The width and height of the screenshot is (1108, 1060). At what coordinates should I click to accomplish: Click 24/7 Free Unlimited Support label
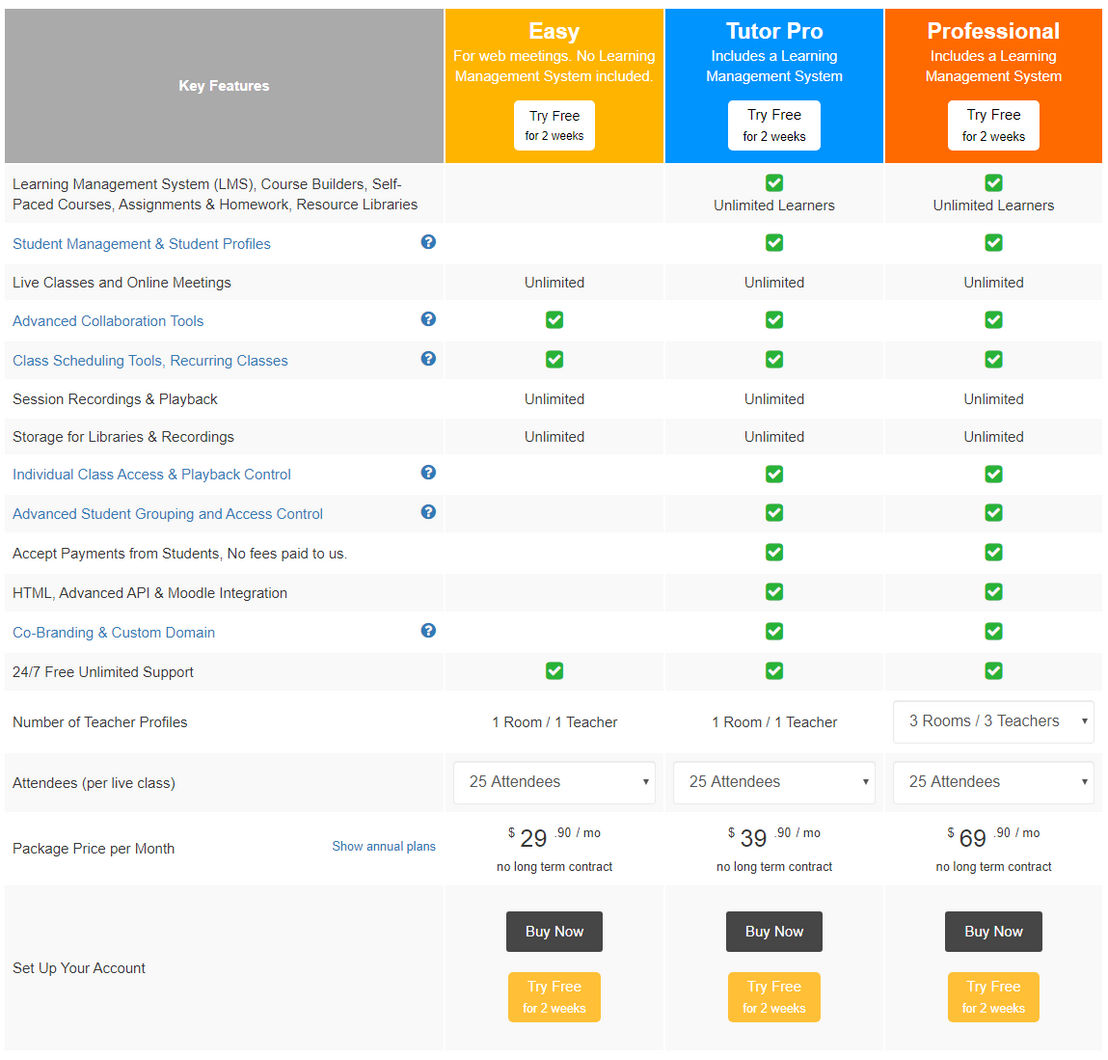[103, 672]
